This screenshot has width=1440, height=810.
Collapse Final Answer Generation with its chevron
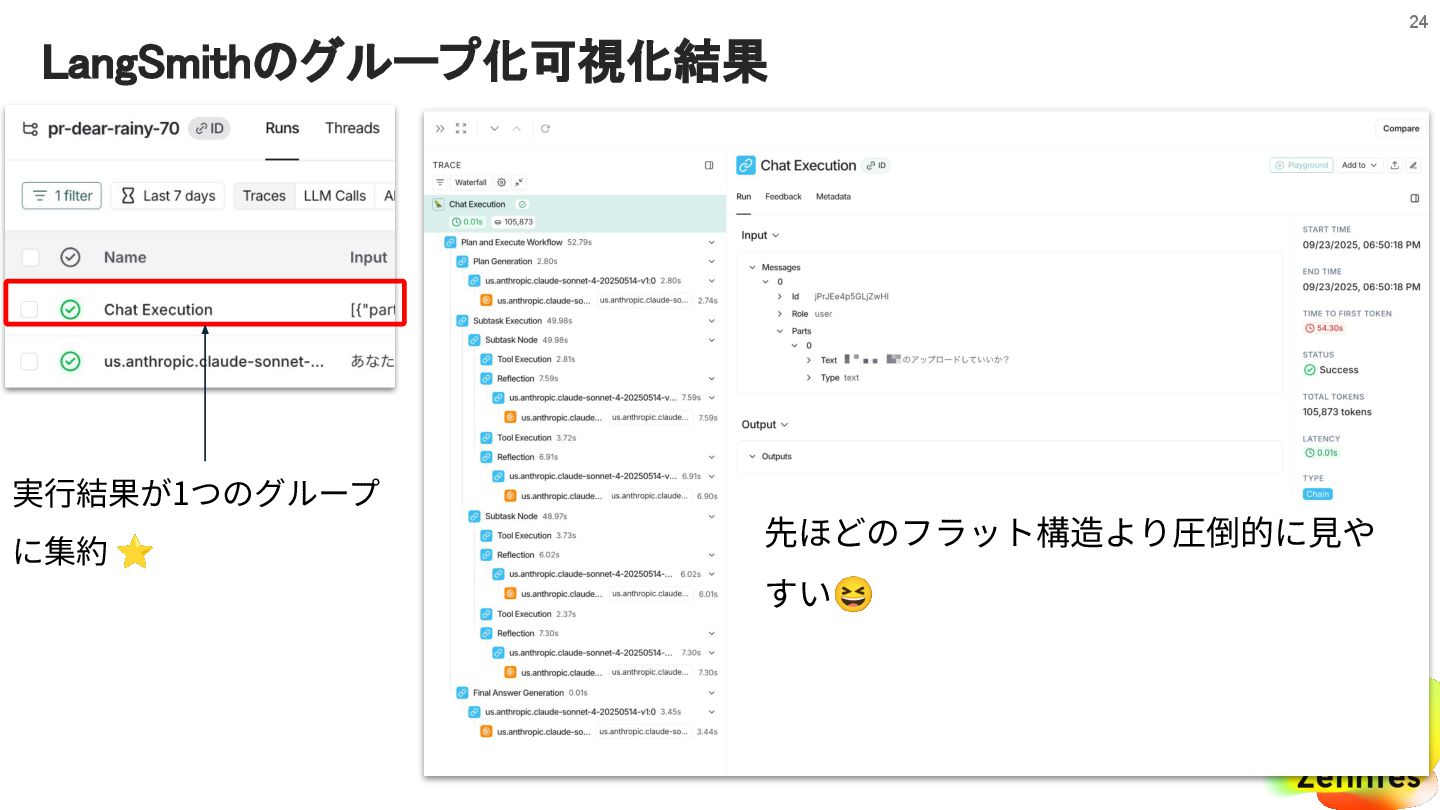(x=712, y=693)
